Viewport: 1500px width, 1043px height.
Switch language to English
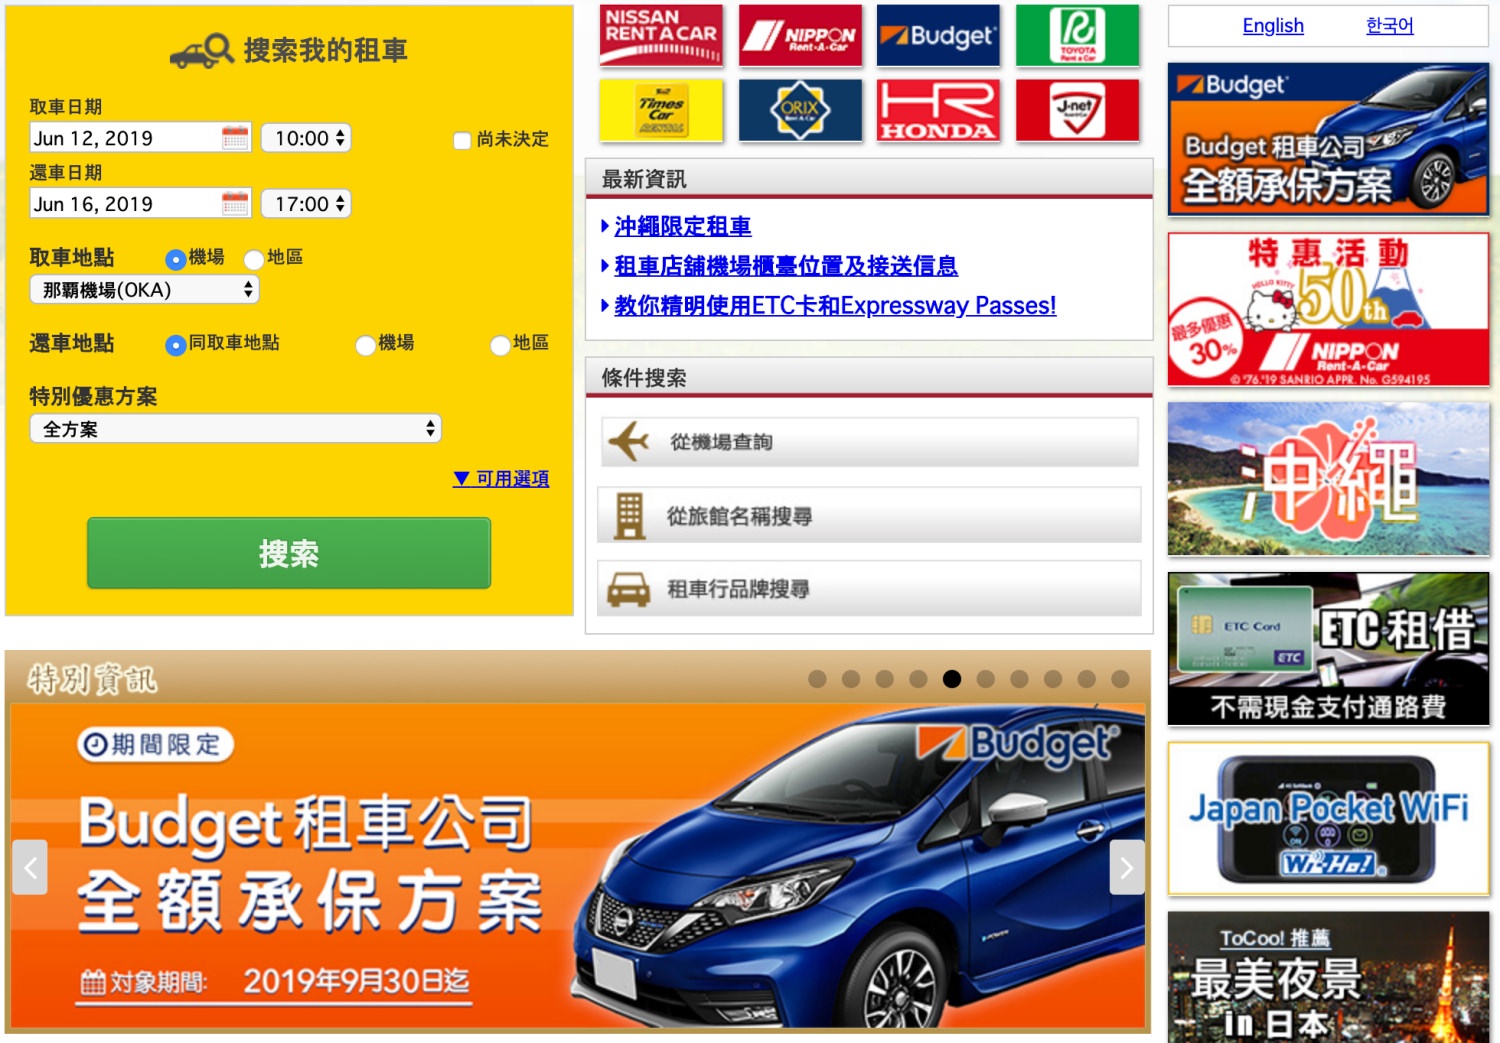[1273, 25]
